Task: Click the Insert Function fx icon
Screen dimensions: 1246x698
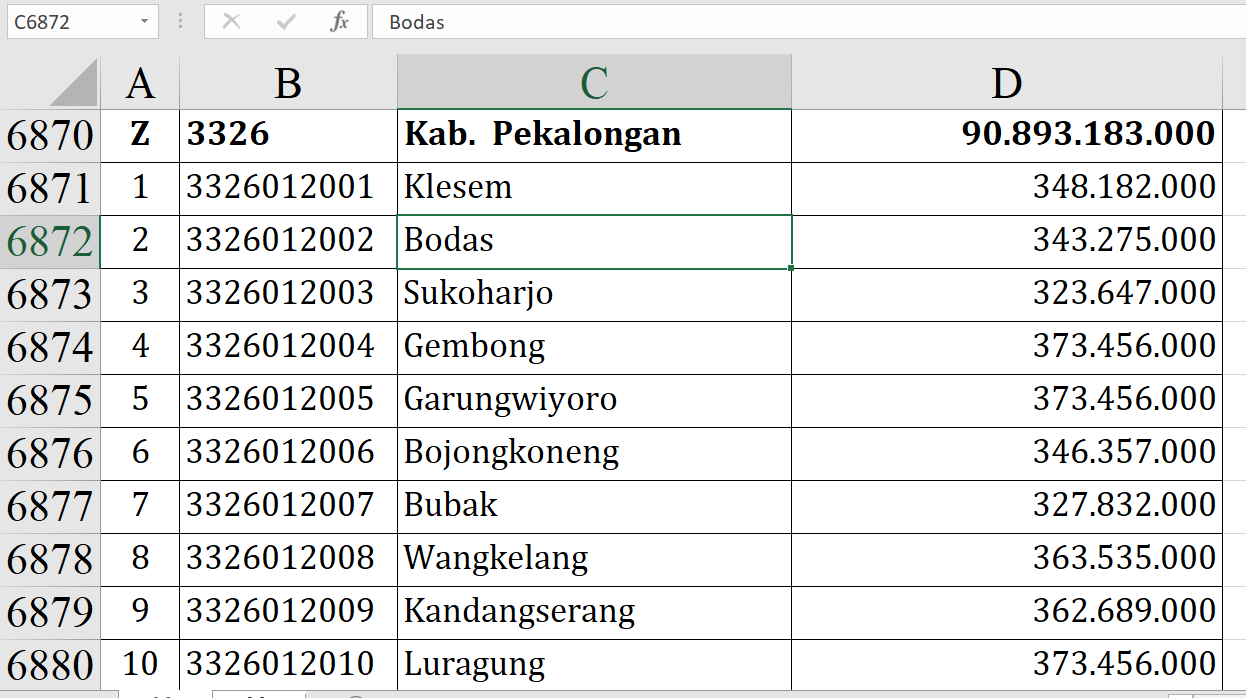Action: point(339,22)
